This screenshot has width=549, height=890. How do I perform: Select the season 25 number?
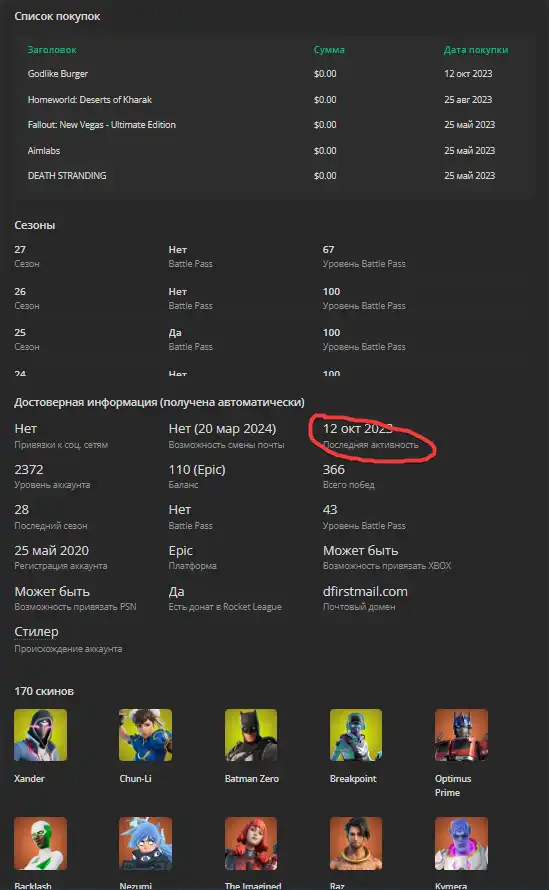pyautogui.click(x=20, y=333)
